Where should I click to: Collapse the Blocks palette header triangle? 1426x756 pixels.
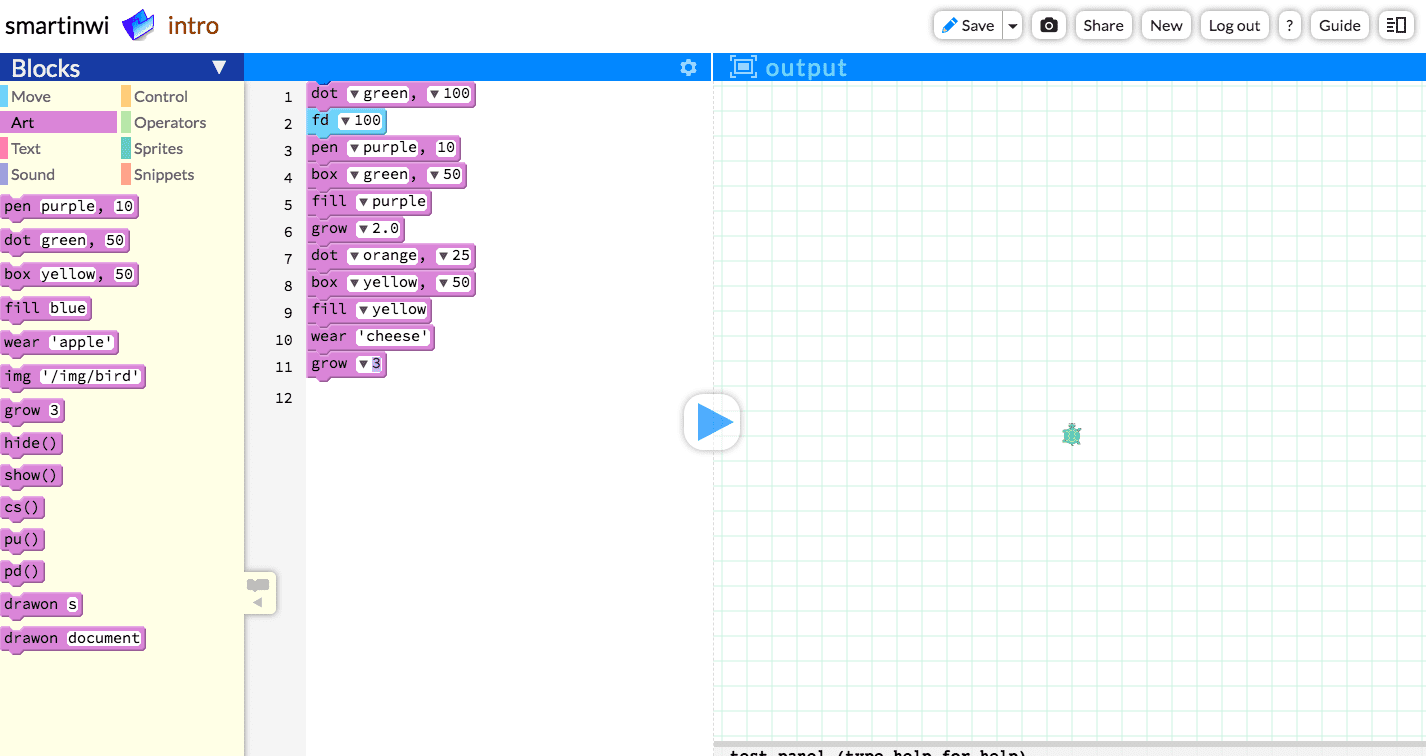220,67
